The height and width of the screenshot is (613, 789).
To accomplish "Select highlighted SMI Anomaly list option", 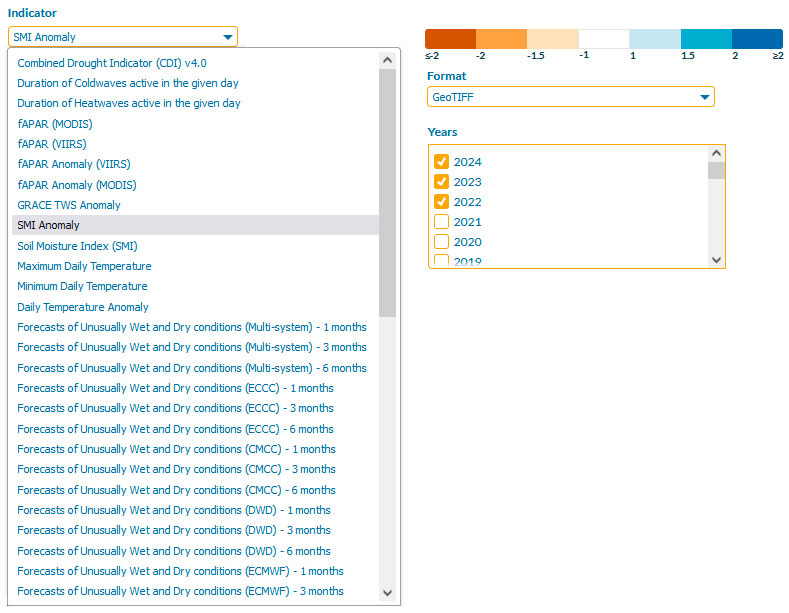I will click(195, 225).
